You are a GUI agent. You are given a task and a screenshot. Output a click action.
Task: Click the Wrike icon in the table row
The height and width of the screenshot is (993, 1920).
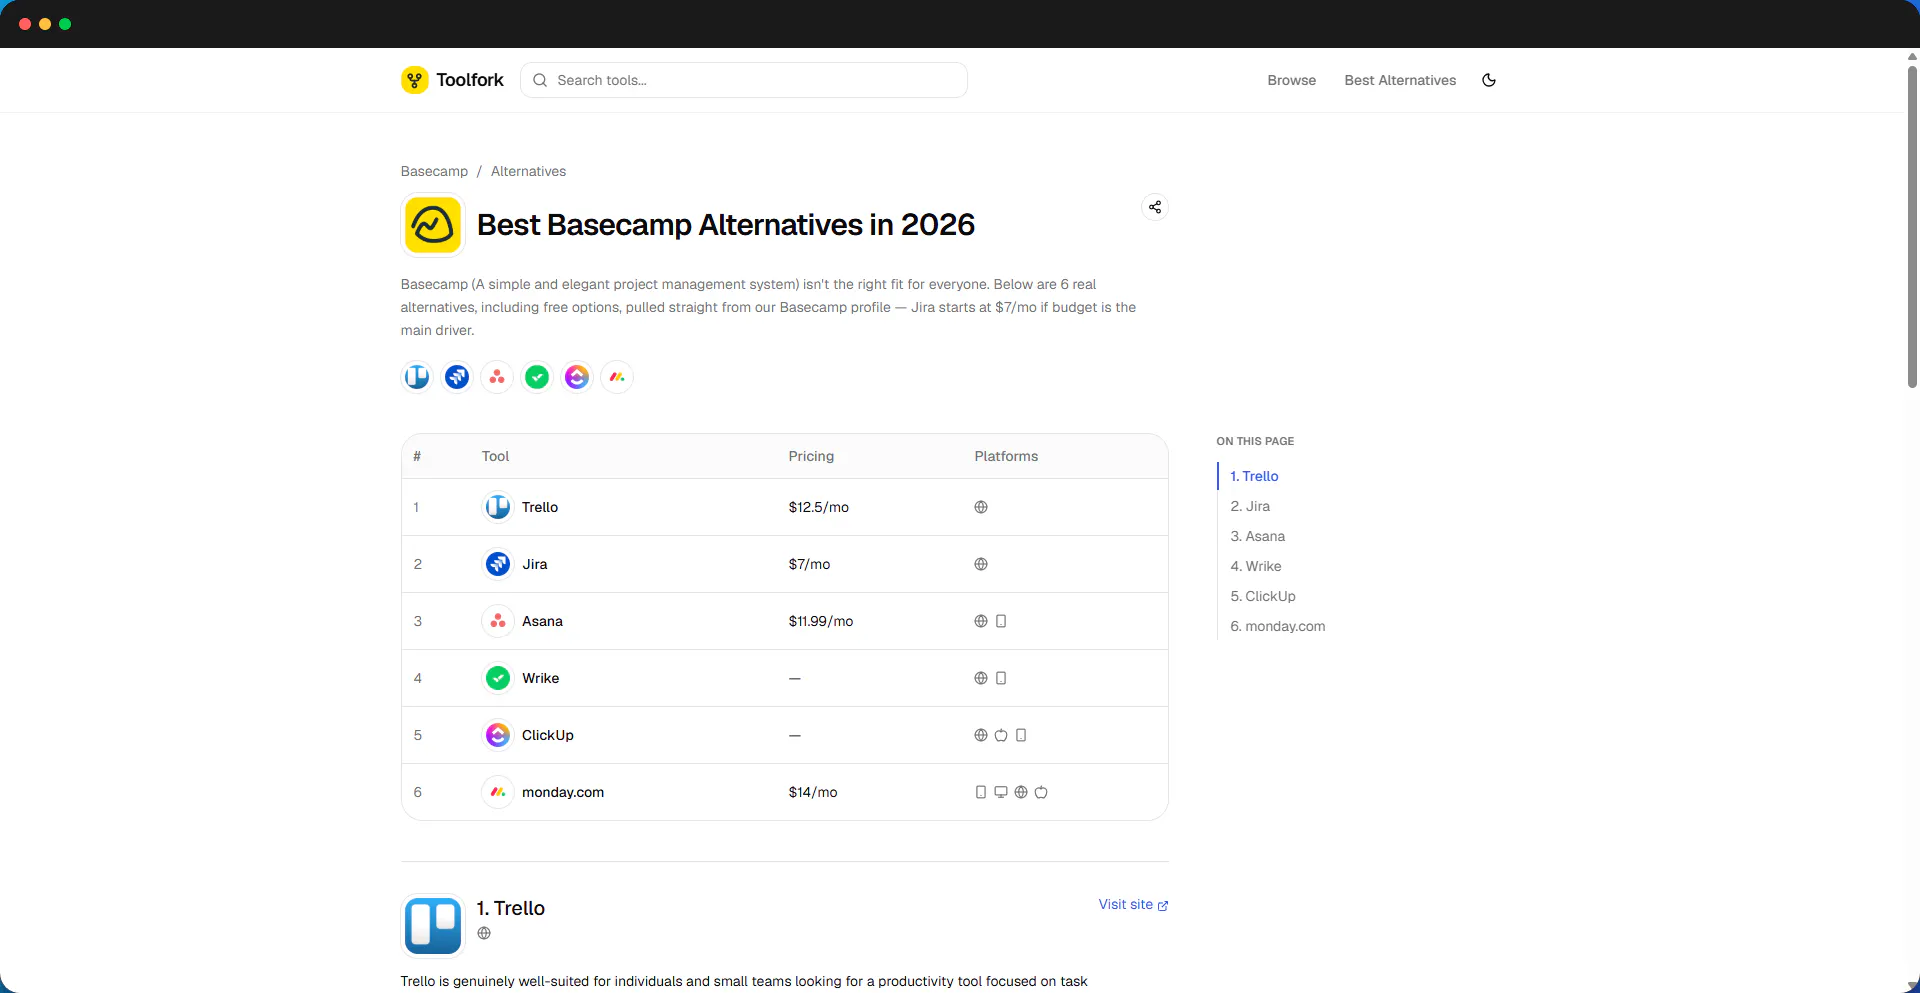pyautogui.click(x=498, y=678)
